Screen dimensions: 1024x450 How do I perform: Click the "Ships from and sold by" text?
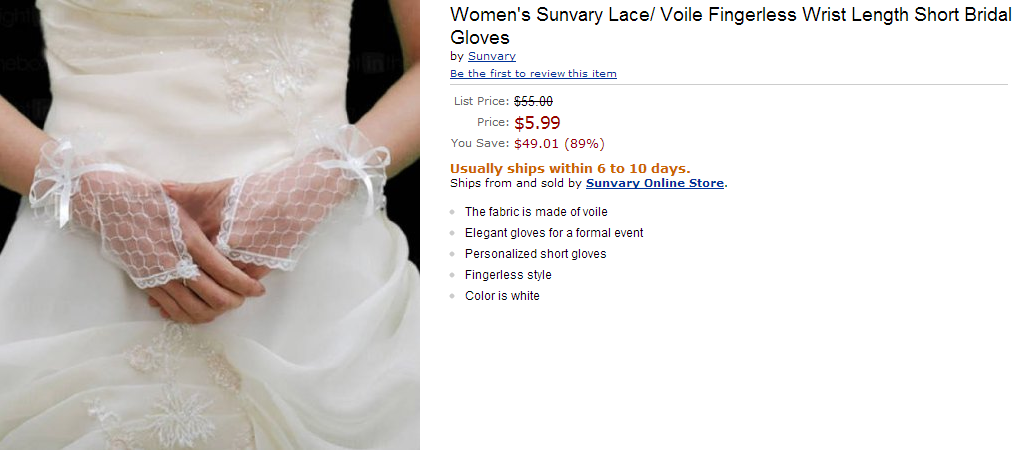[516, 183]
